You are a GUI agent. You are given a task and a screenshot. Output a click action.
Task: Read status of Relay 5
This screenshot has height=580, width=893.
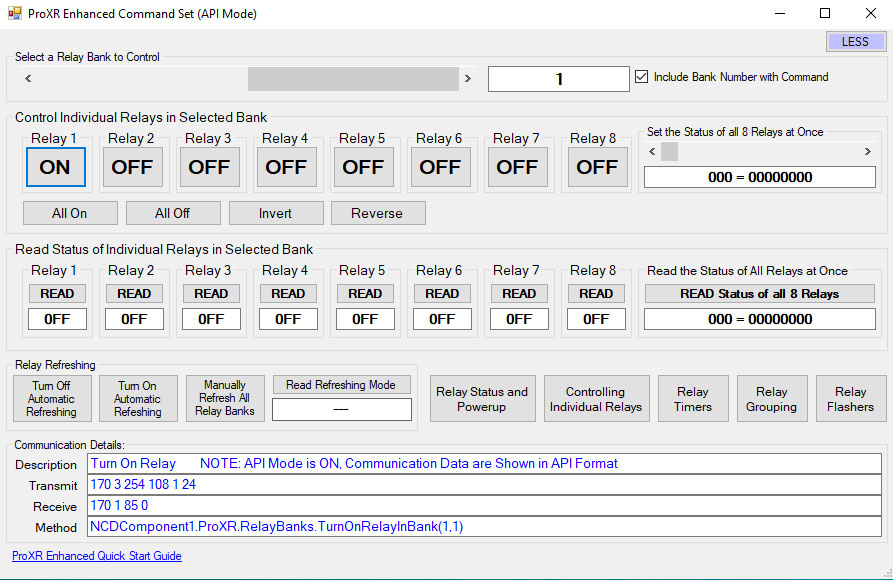click(x=365, y=293)
